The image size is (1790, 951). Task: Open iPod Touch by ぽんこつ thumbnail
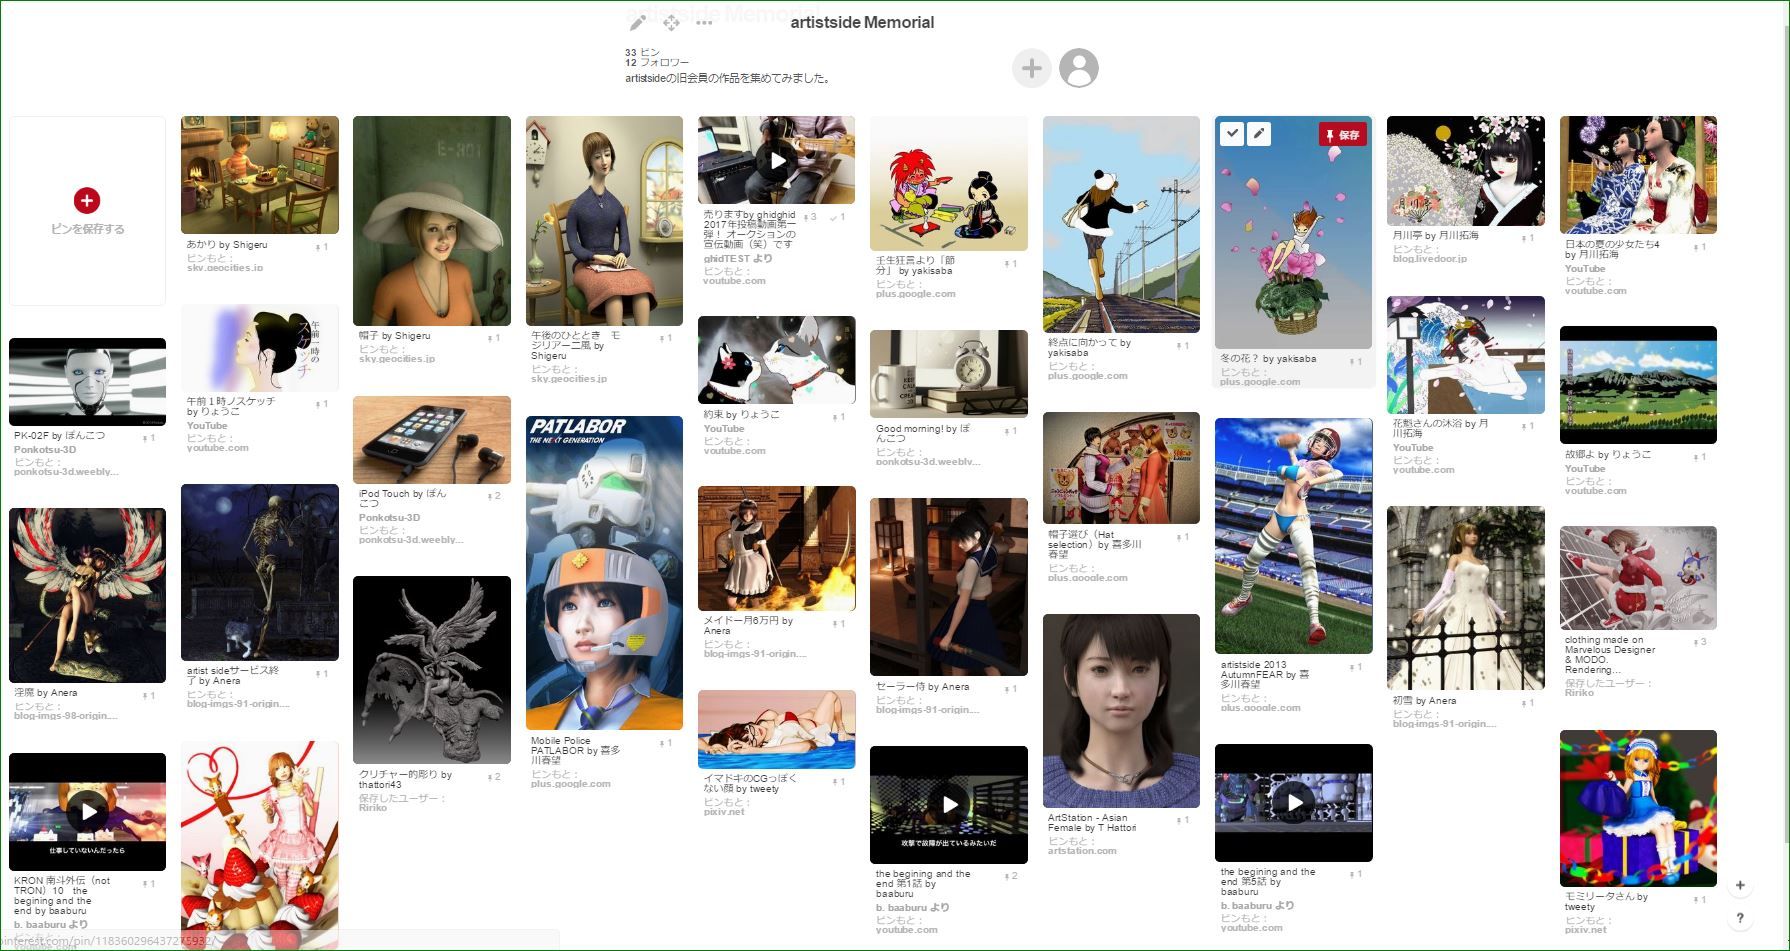[432, 440]
